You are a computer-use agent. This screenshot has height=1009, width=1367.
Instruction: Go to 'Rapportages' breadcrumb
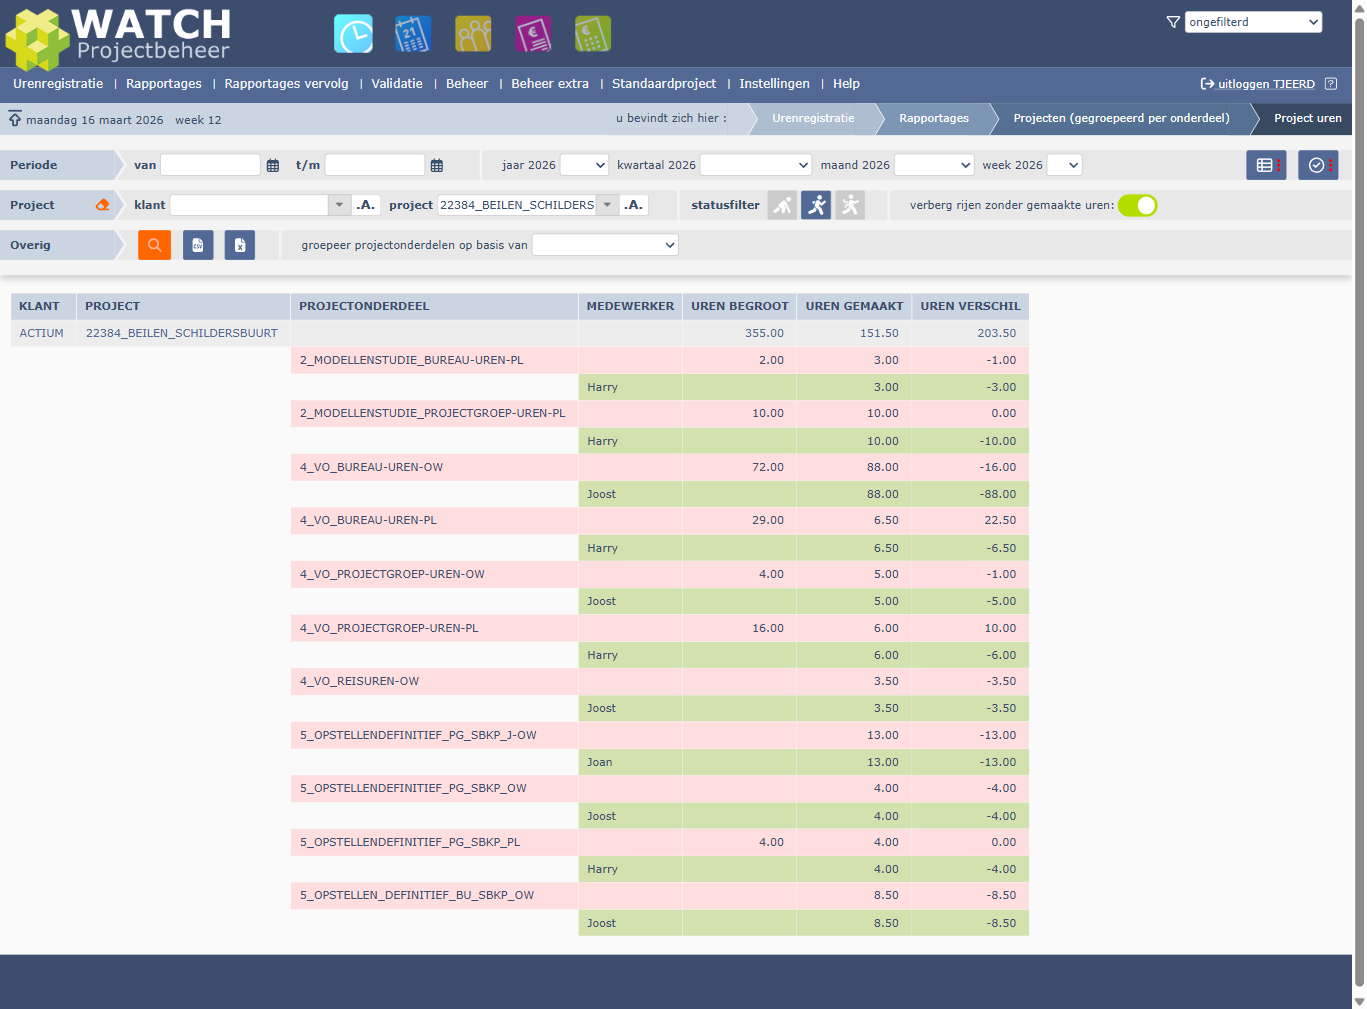[x=933, y=118]
